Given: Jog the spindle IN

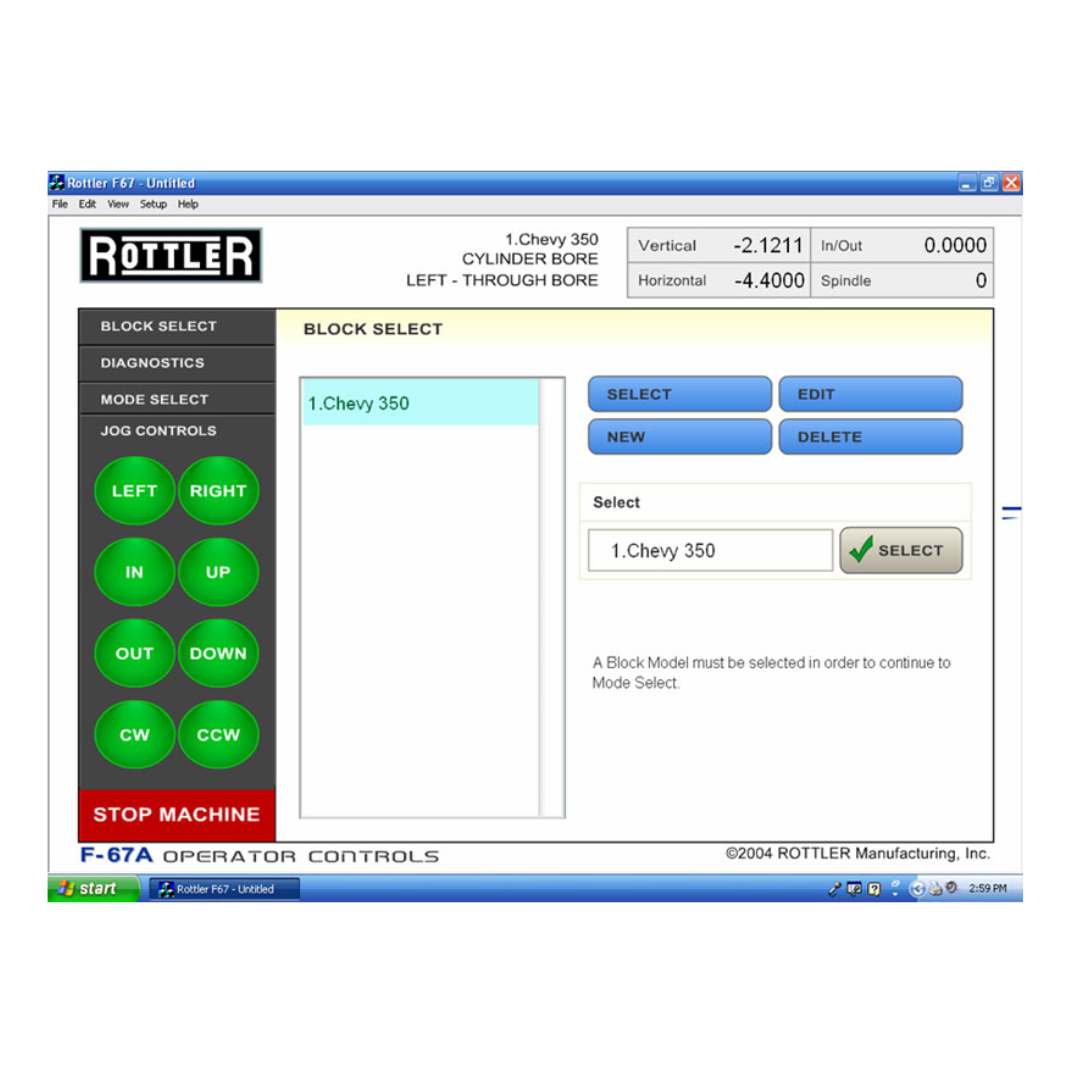Looking at the screenshot, I should click(134, 573).
